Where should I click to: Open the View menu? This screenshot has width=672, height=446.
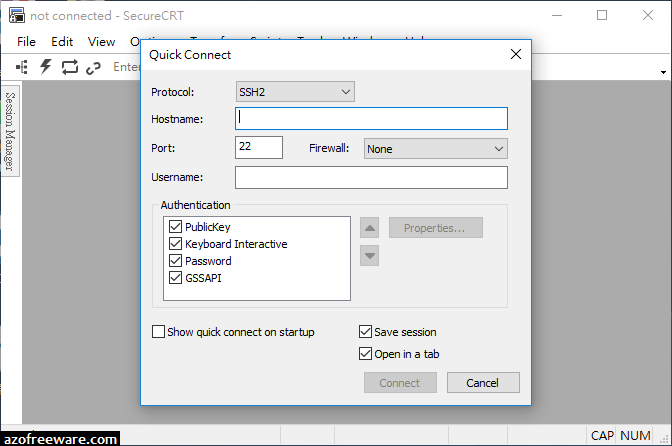[x=102, y=42]
